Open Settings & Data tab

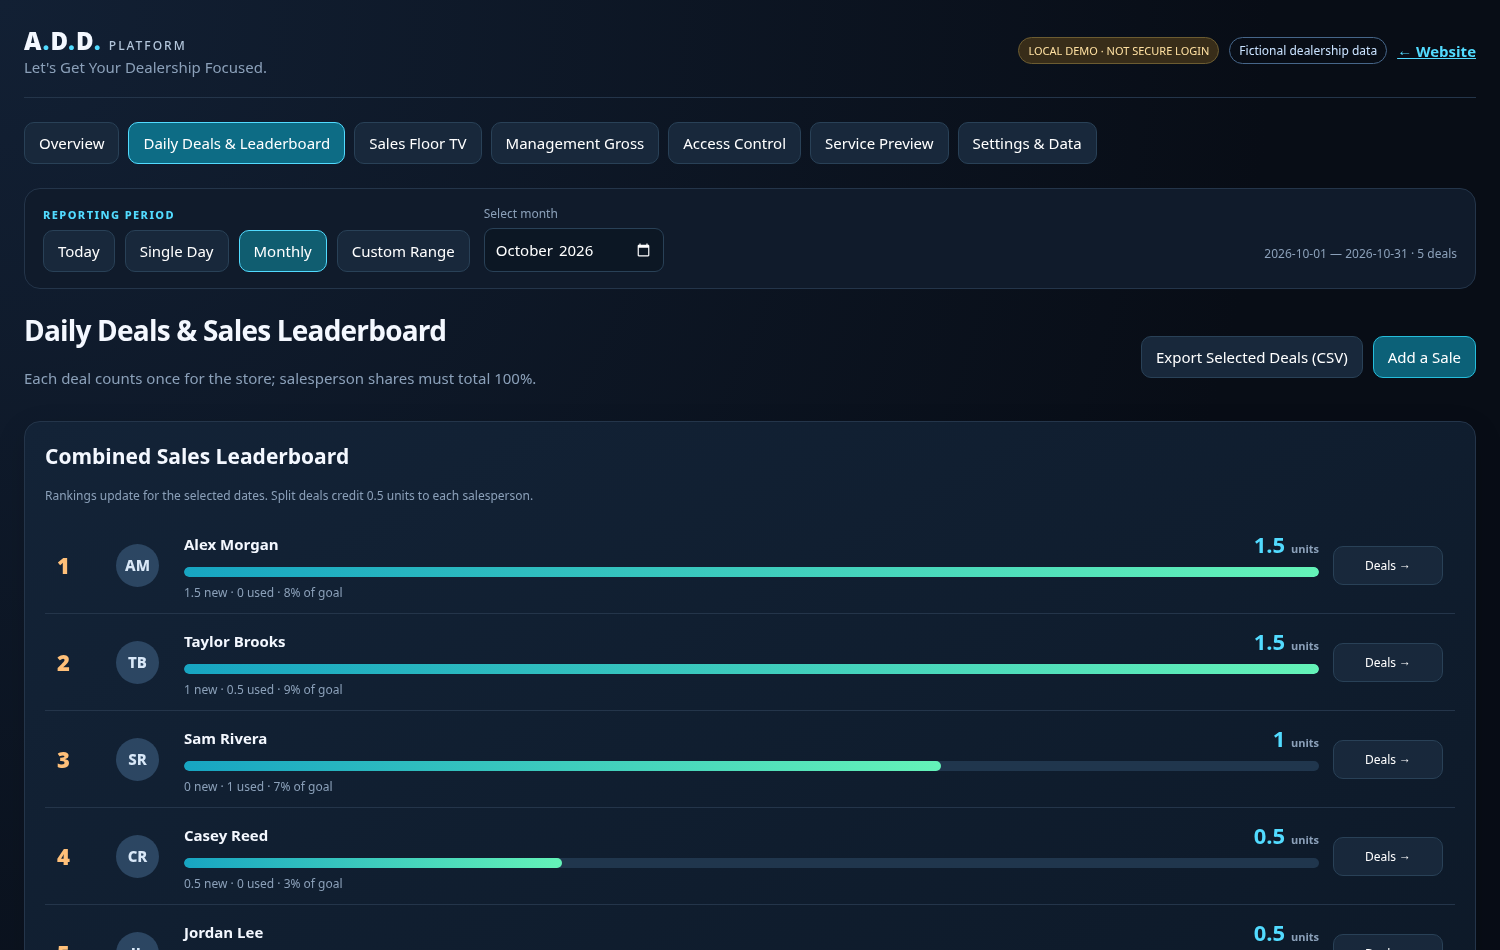click(1027, 143)
